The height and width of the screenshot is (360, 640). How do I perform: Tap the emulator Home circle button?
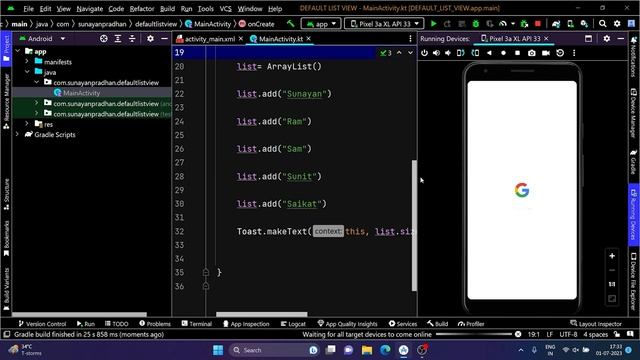pos(503,53)
